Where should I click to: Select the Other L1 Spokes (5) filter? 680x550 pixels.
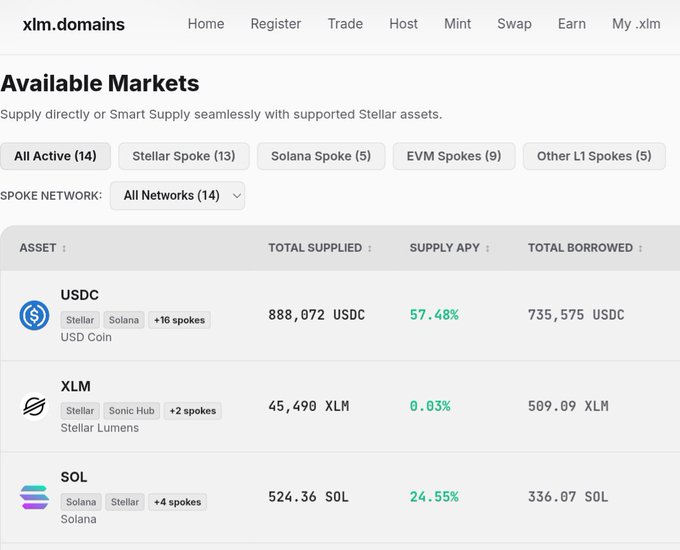[594, 156]
